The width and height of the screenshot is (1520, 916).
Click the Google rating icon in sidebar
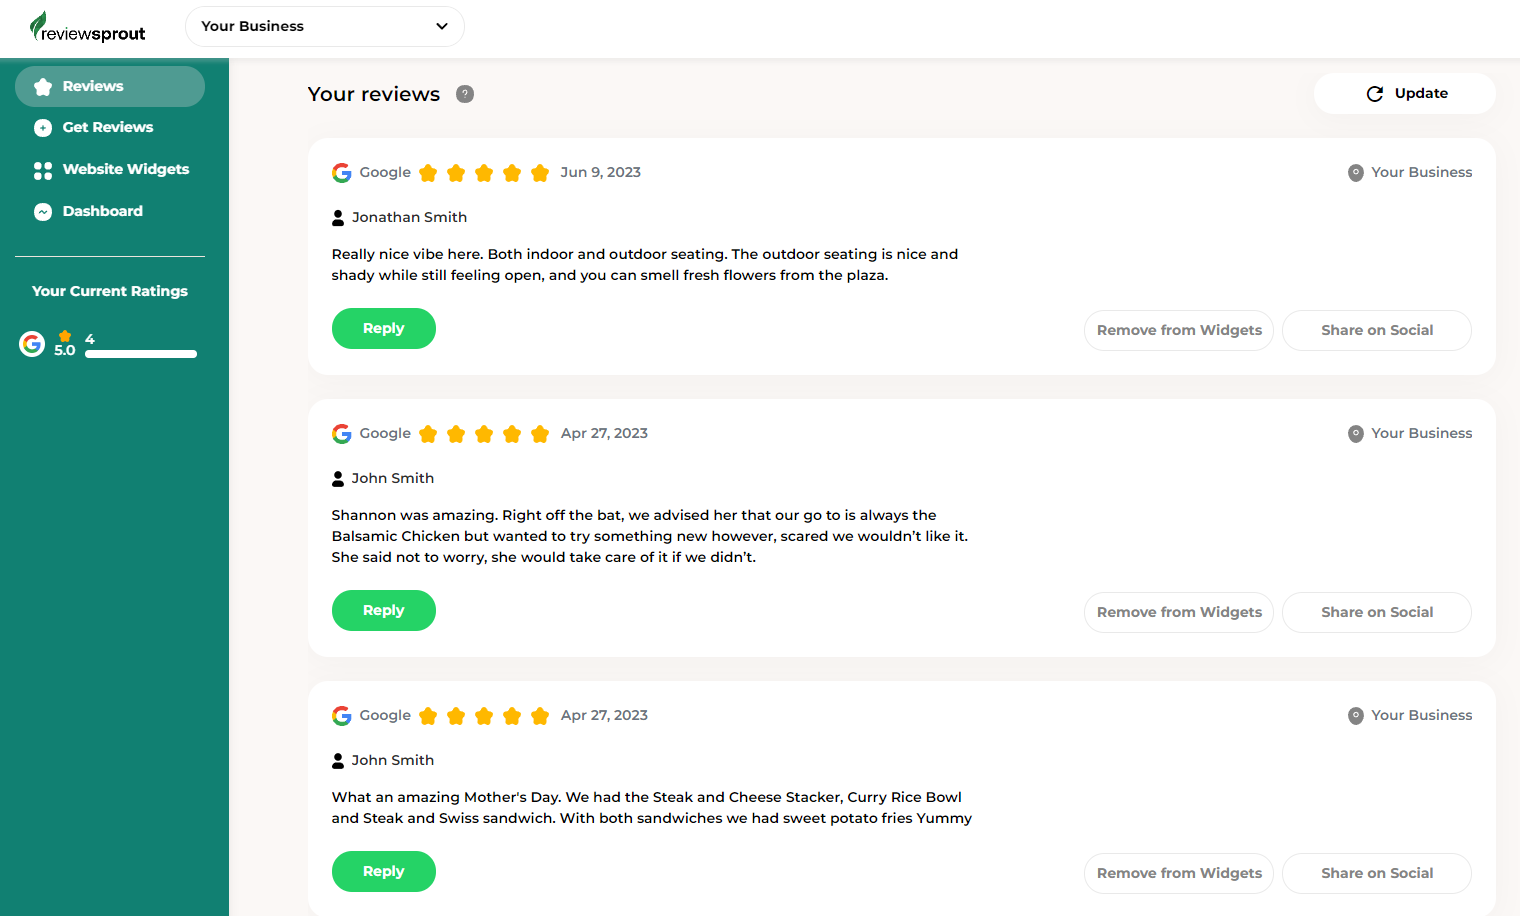(32, 344)
